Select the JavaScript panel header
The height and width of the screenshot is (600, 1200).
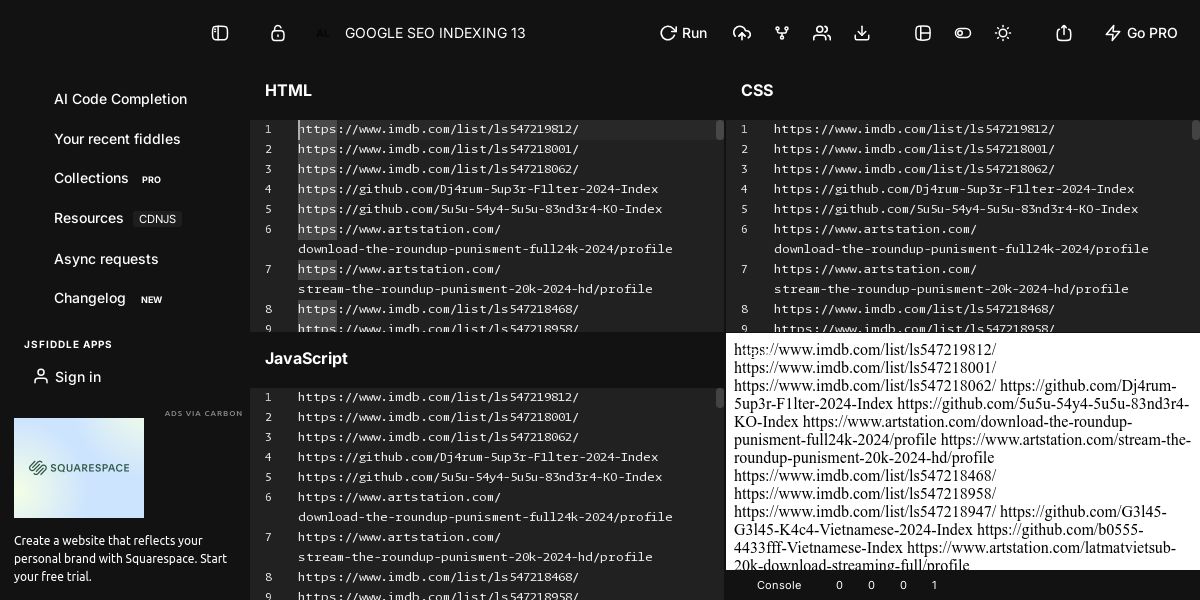pos(306,358)
